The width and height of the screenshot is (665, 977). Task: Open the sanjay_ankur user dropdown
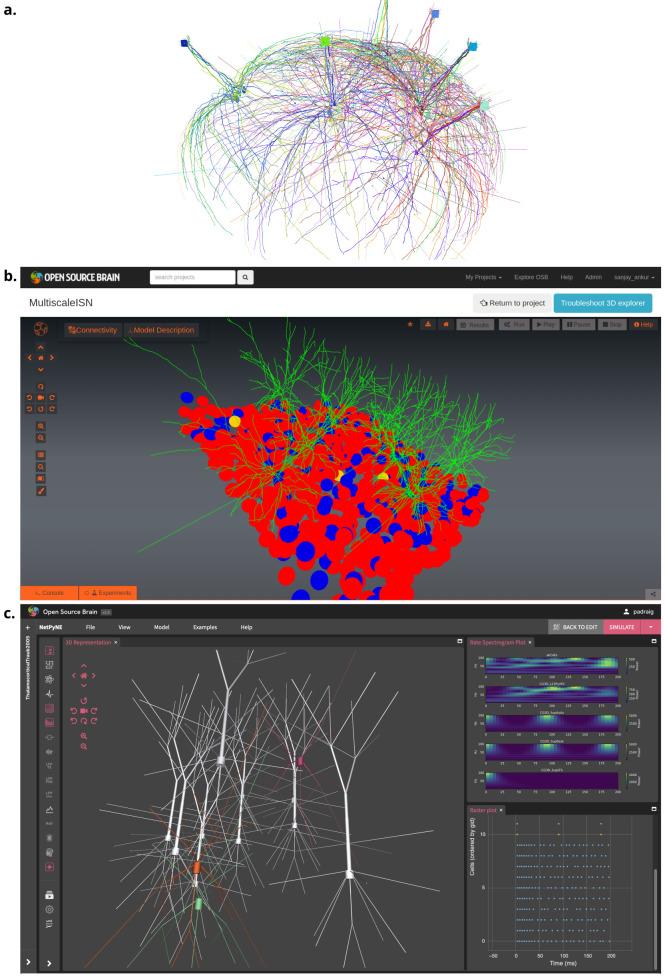pyautogui.click(x=634, y=277)
